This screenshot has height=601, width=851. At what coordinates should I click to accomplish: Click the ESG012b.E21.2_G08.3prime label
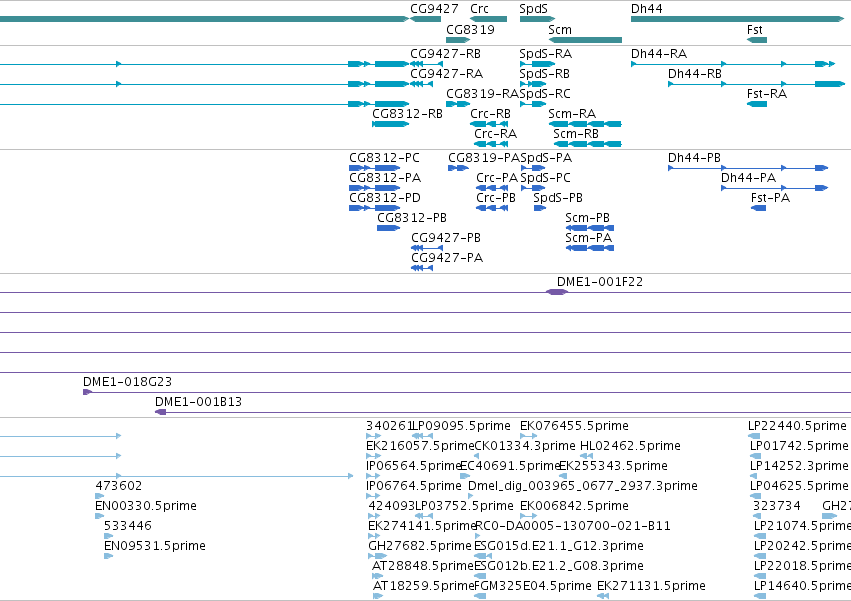[x=558, y=566]
